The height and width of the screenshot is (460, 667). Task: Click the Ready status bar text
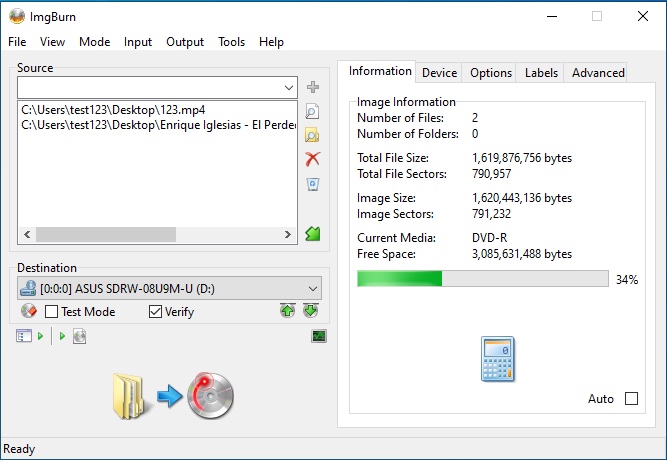click(19, 449)
